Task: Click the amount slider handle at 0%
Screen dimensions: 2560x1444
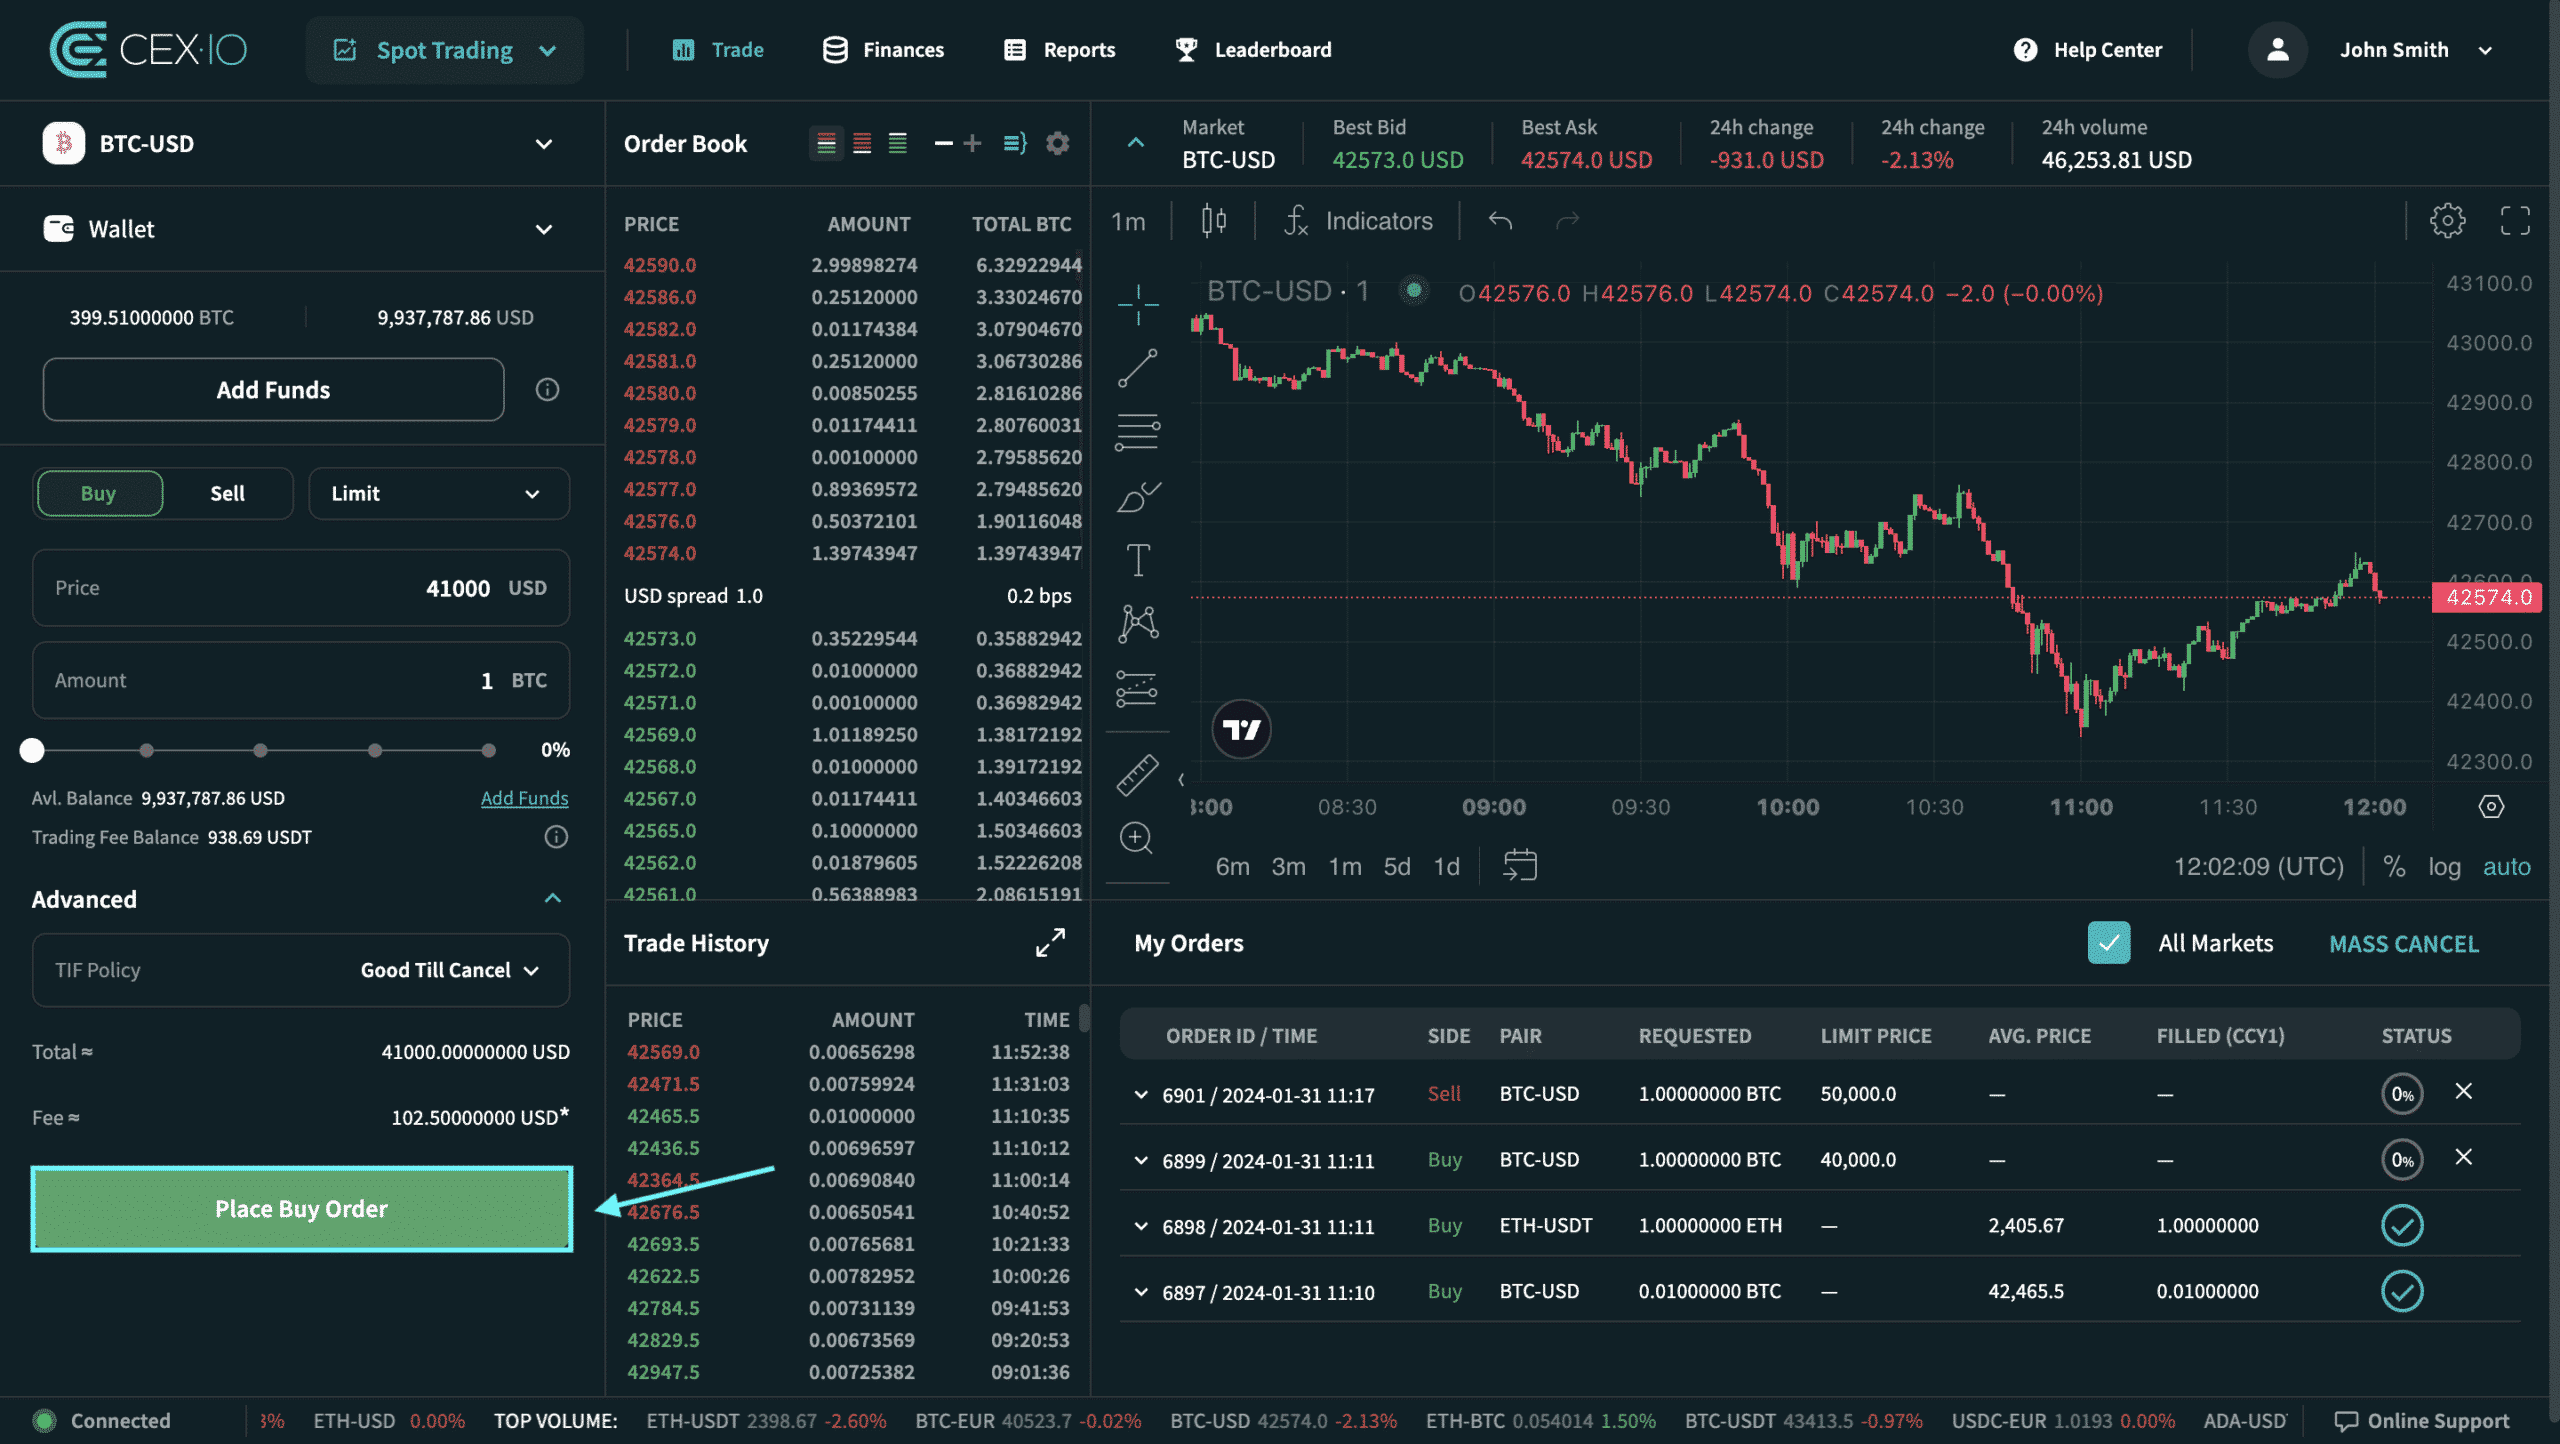Action: point(32,750)
